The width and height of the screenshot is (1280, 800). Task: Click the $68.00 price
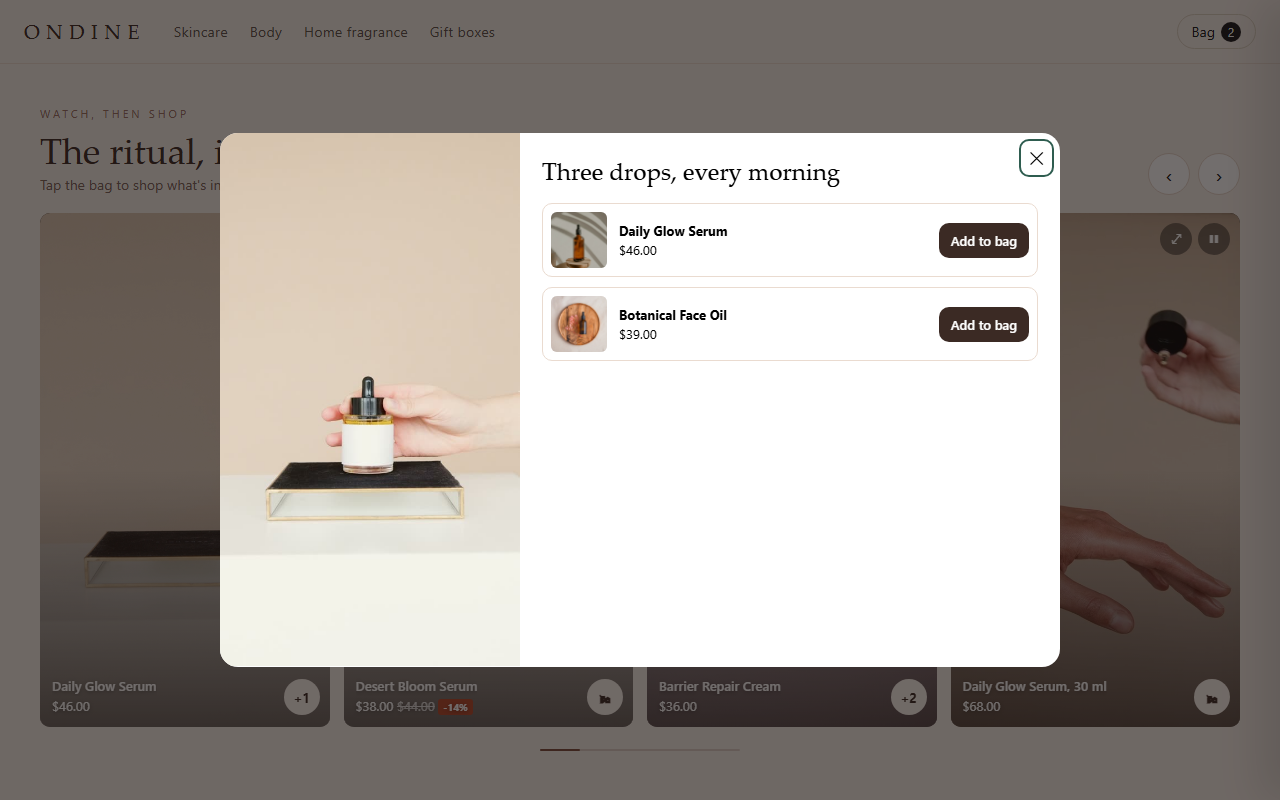tap(981, 707)
